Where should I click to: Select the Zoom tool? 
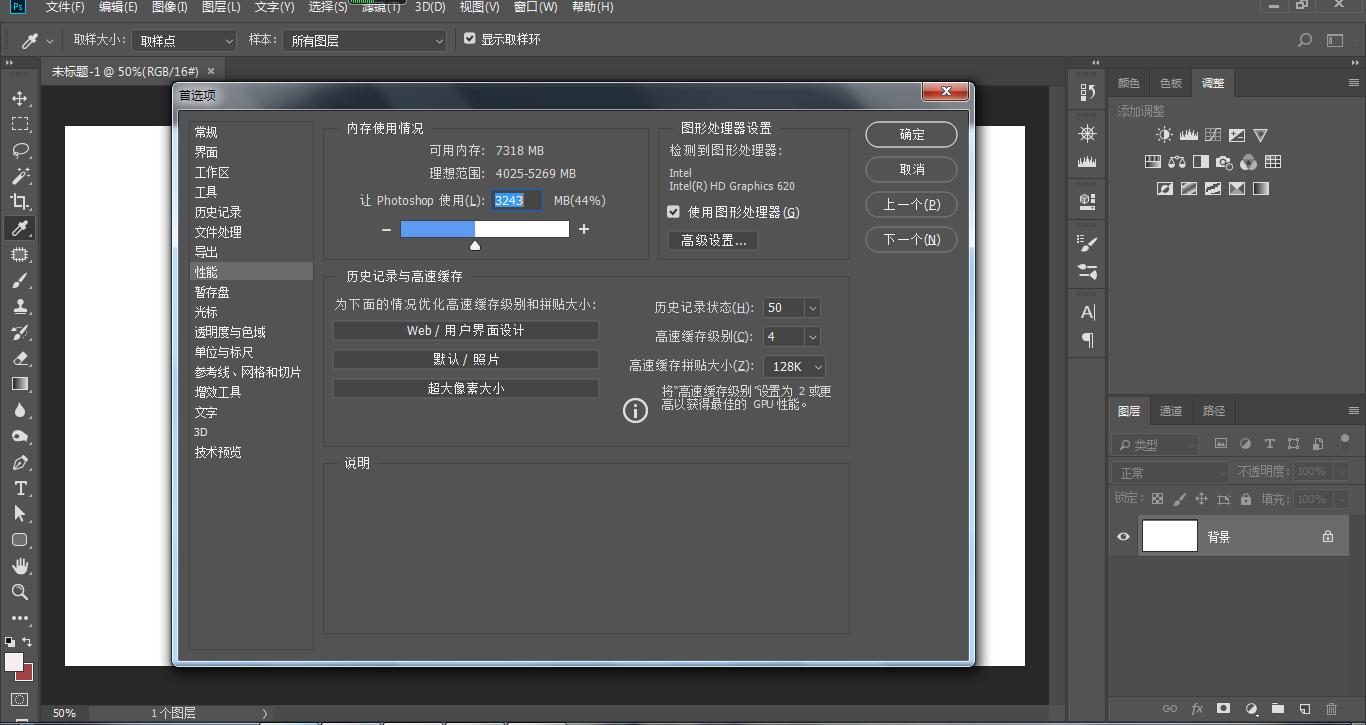point(19,592)
